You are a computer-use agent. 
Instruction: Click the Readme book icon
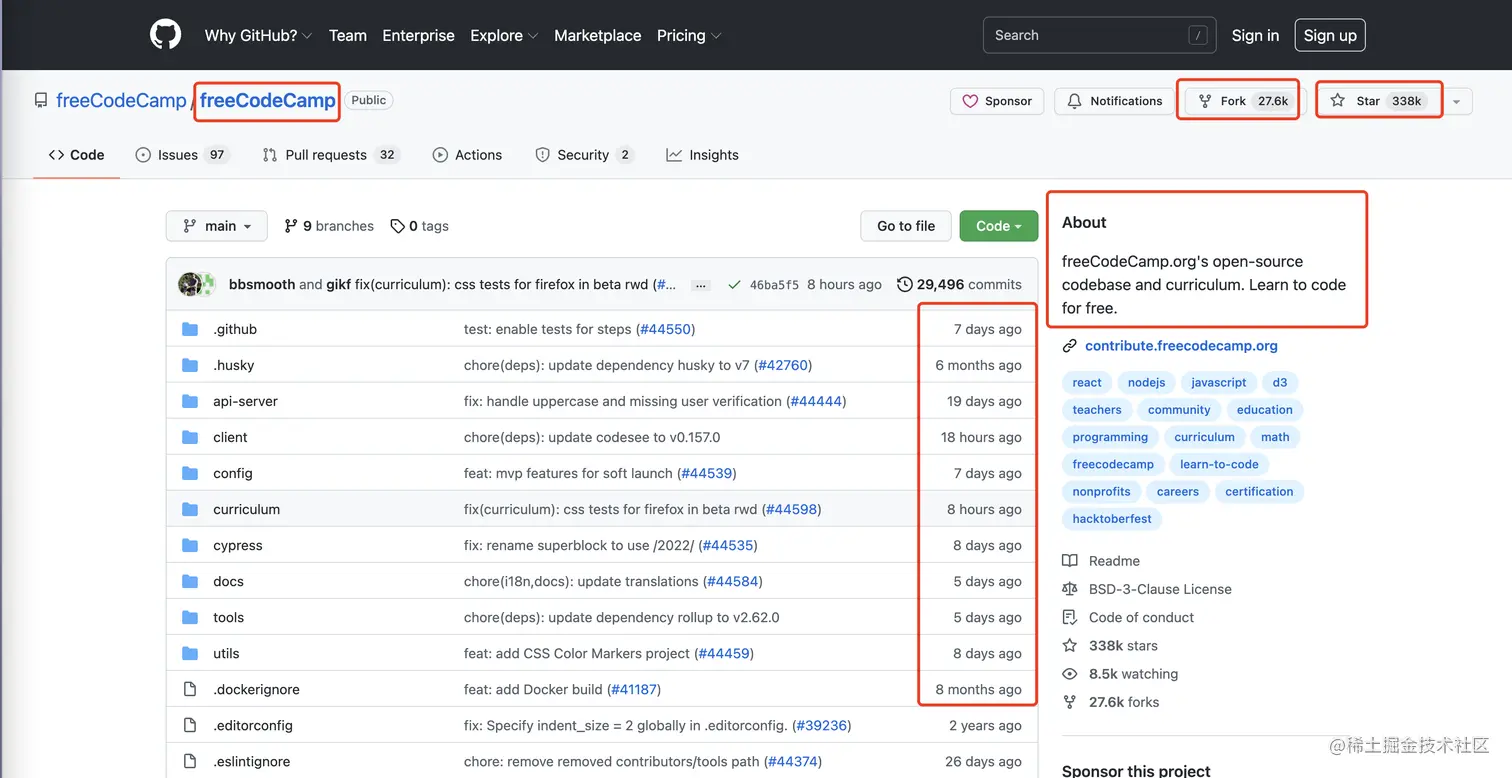[x=1070, y=561]
